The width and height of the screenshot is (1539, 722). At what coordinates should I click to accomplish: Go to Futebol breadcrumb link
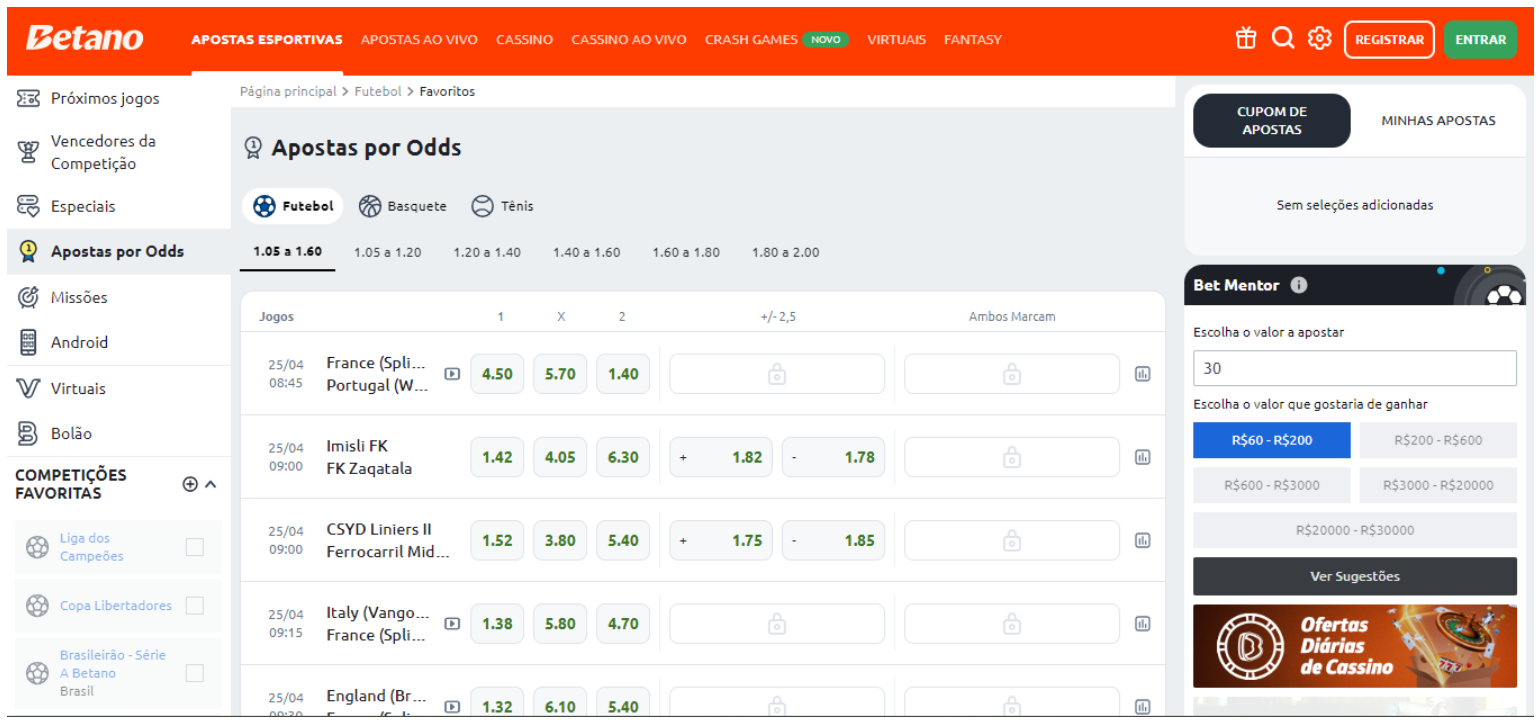(x=378, y=91)
